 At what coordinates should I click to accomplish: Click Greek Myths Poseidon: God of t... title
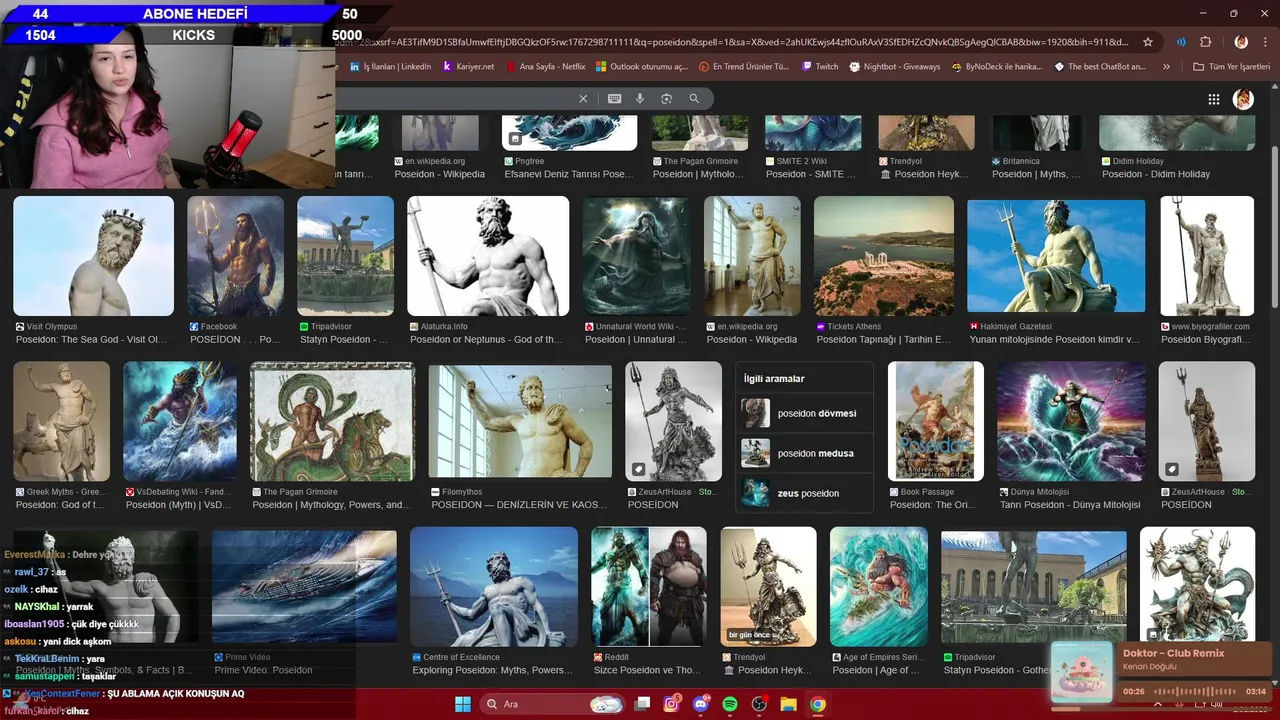61,505
